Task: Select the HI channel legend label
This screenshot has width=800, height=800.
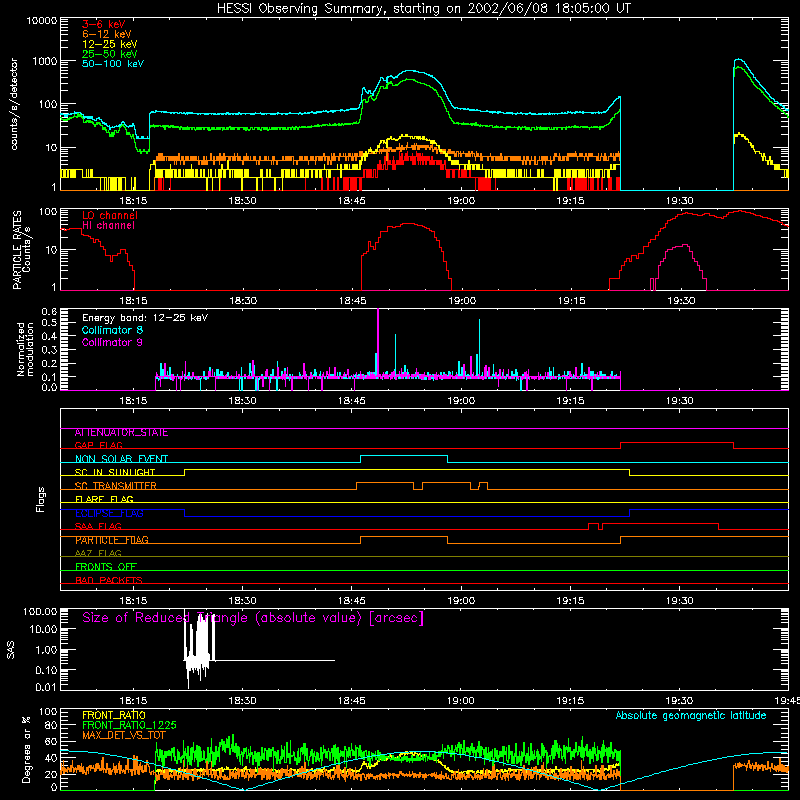Action: coord(108,226)
